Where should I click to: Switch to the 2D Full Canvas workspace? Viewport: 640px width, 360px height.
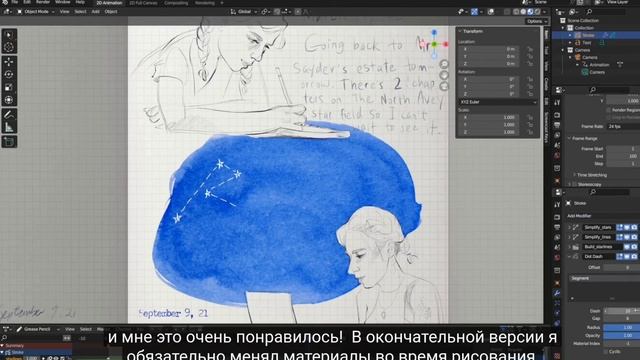143,3
